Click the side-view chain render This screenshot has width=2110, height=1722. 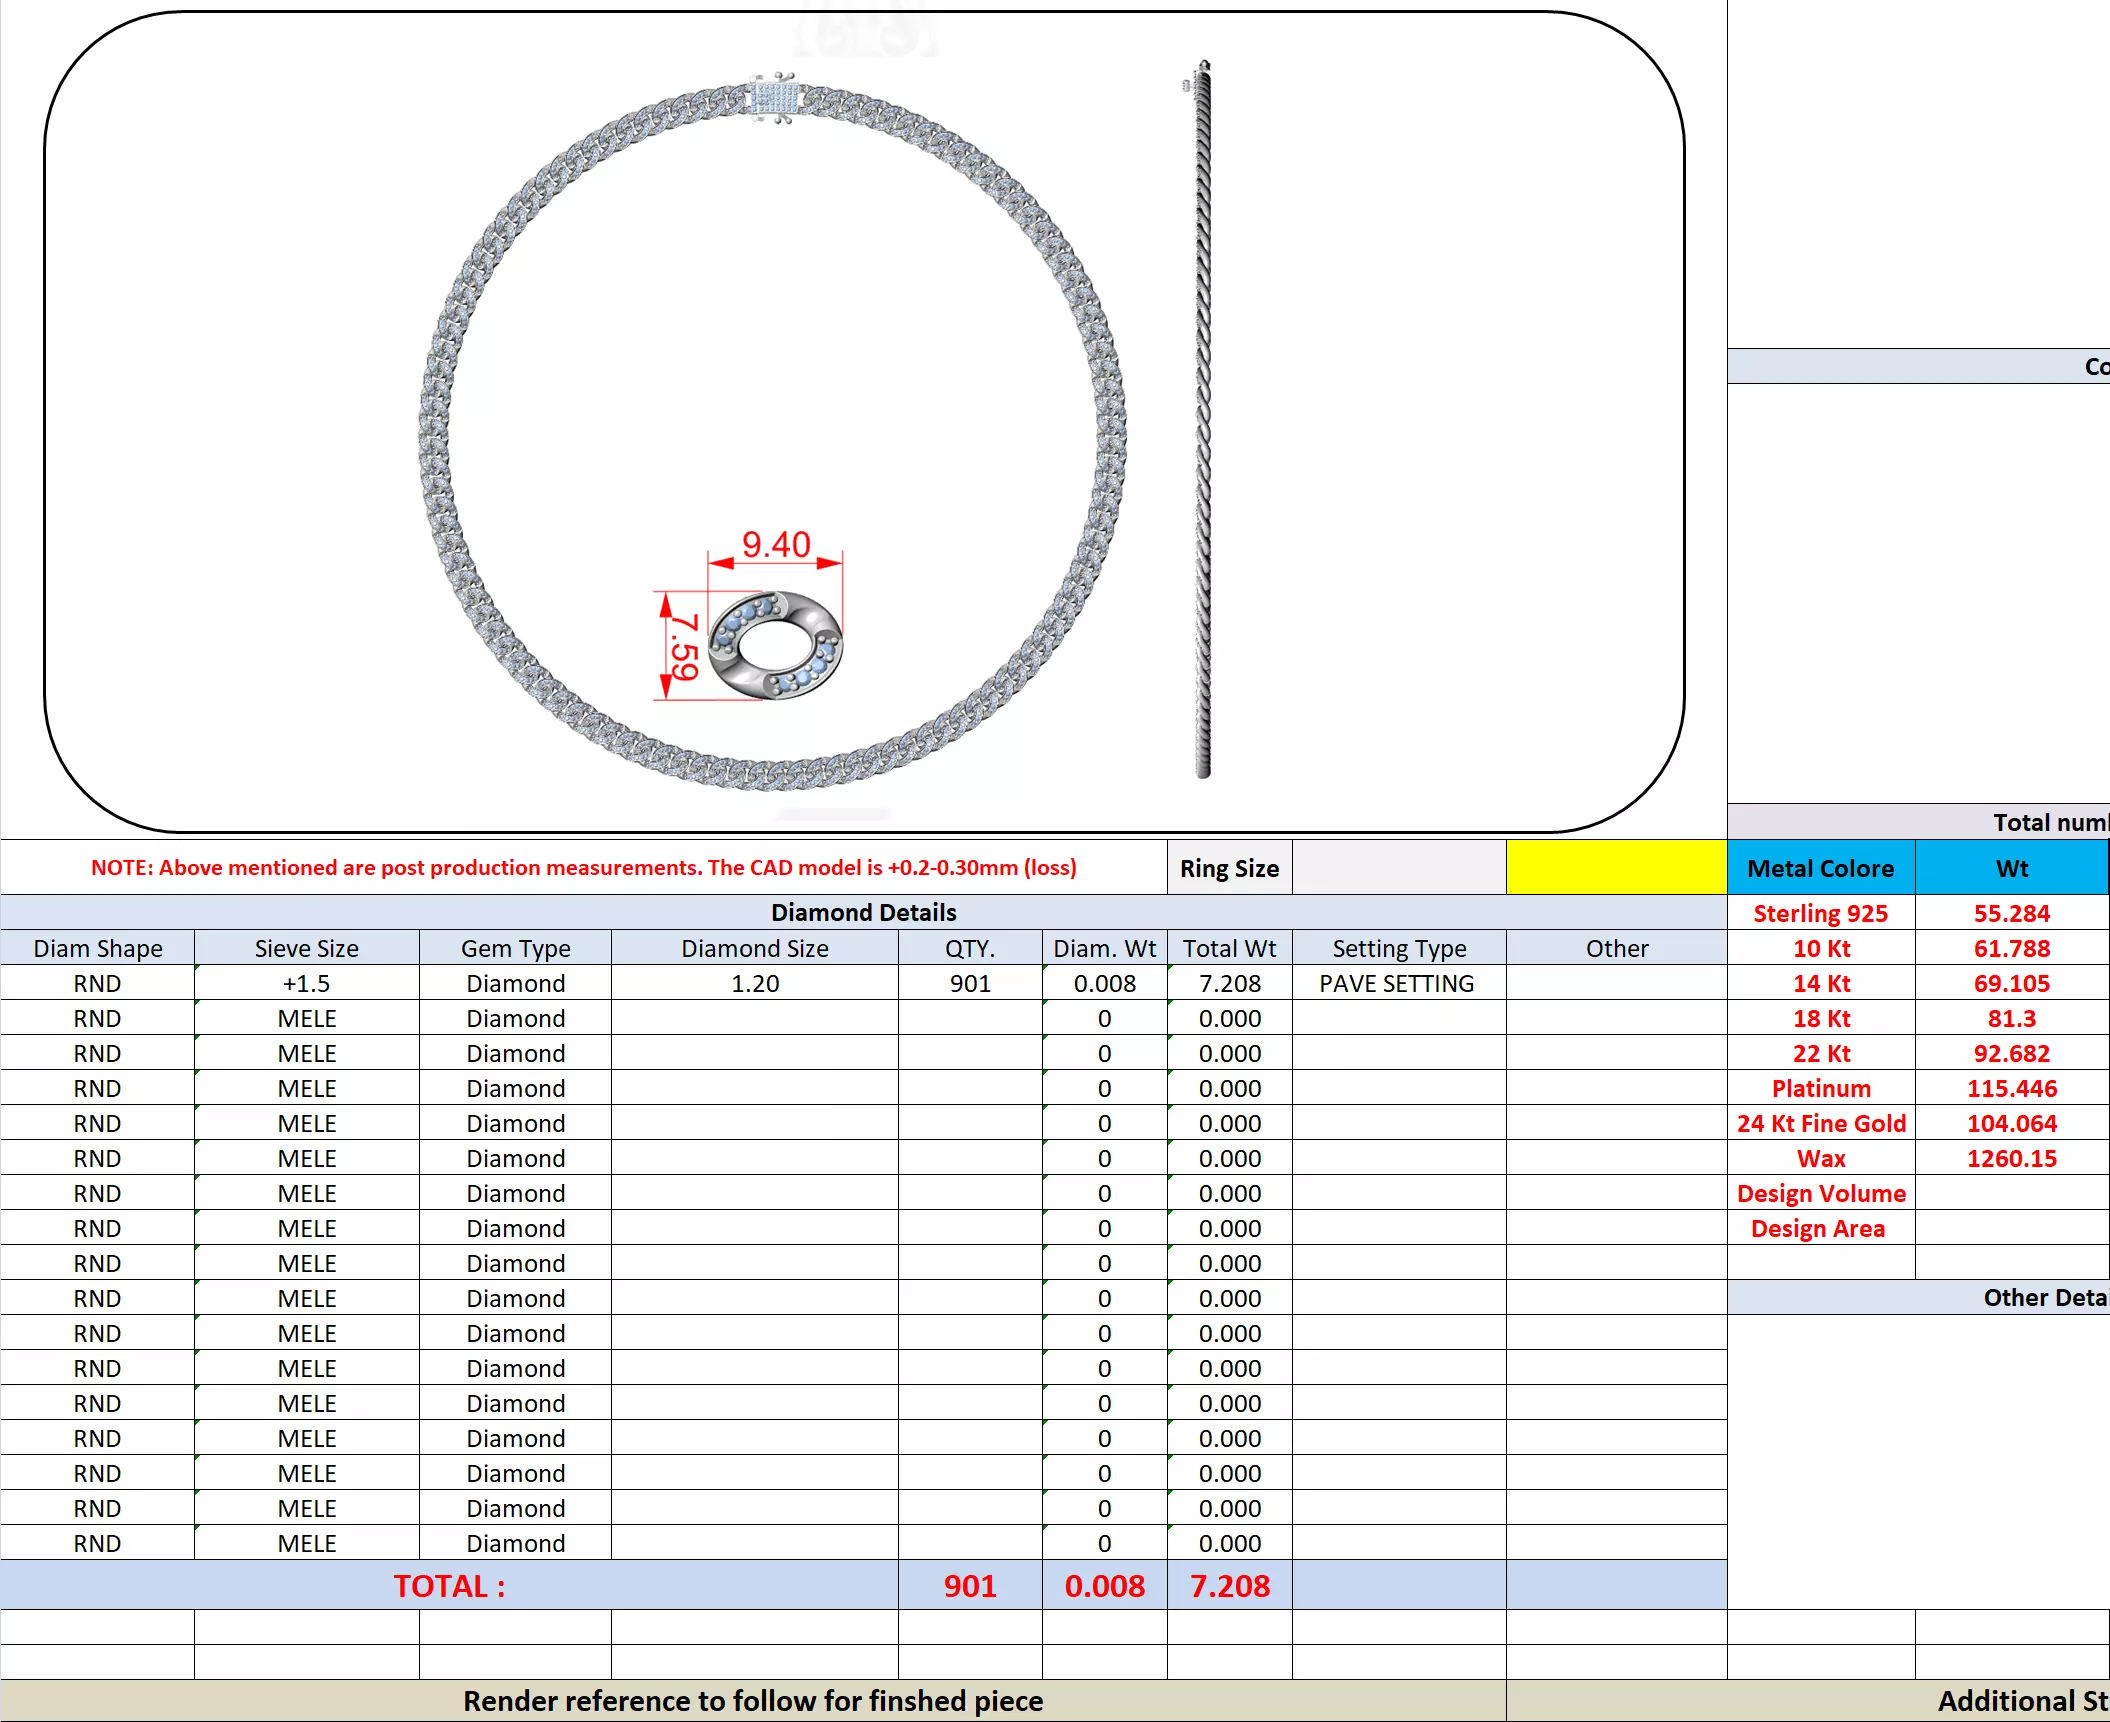[1202, 419]
